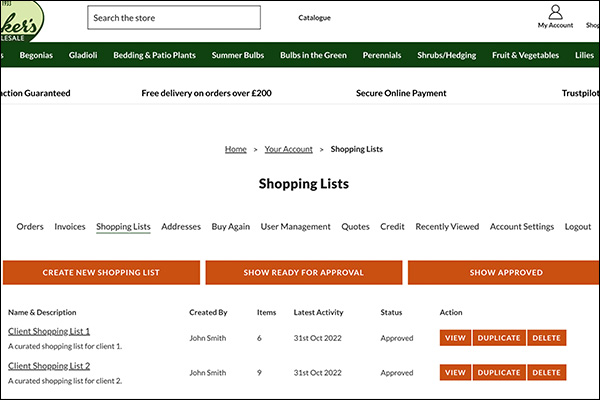This screenshot has height=400, width=600.
Task: Open the Perennials category menu
Action: point(382,55)
